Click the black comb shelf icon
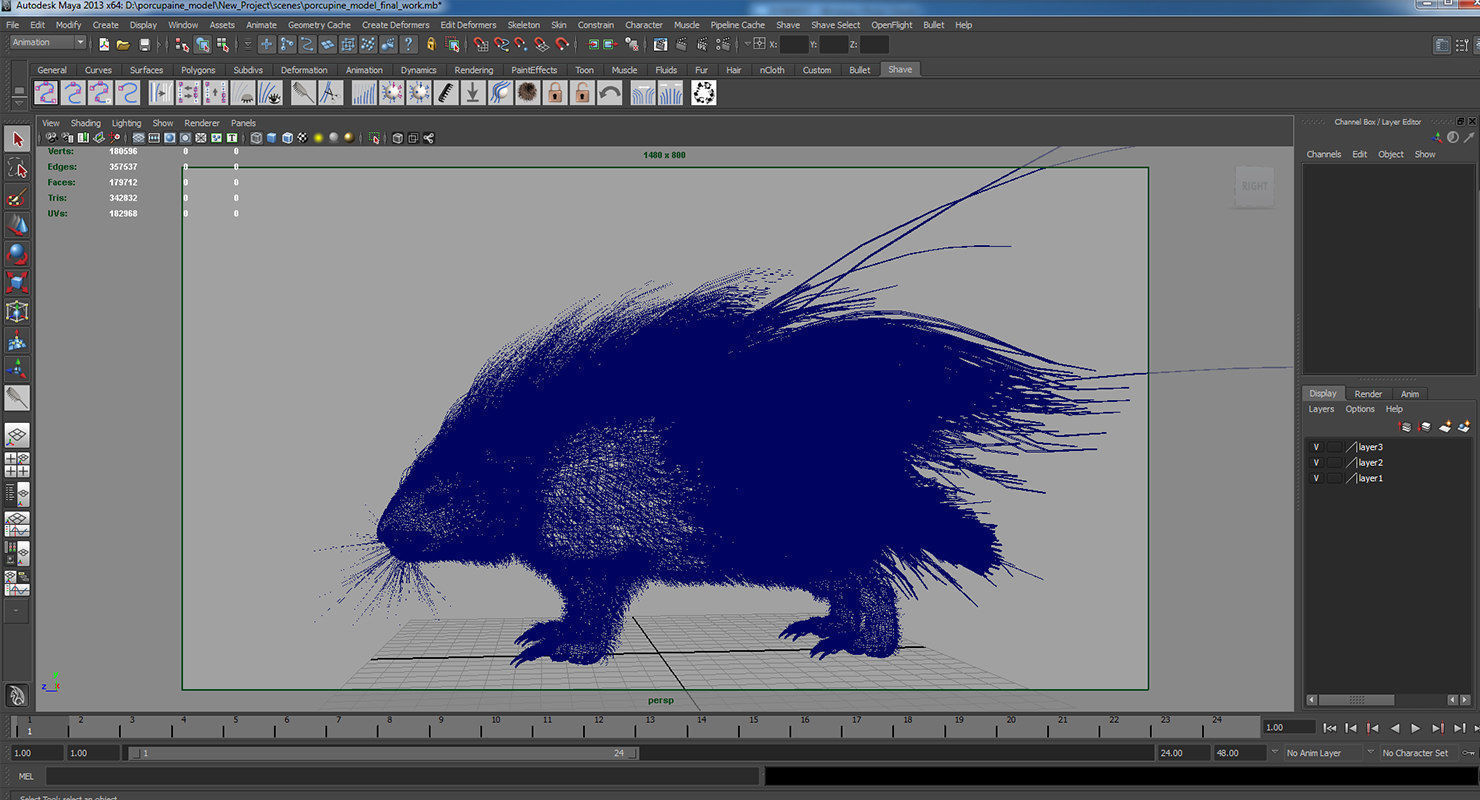1480x800 pixels. click(x=446, y=93)
